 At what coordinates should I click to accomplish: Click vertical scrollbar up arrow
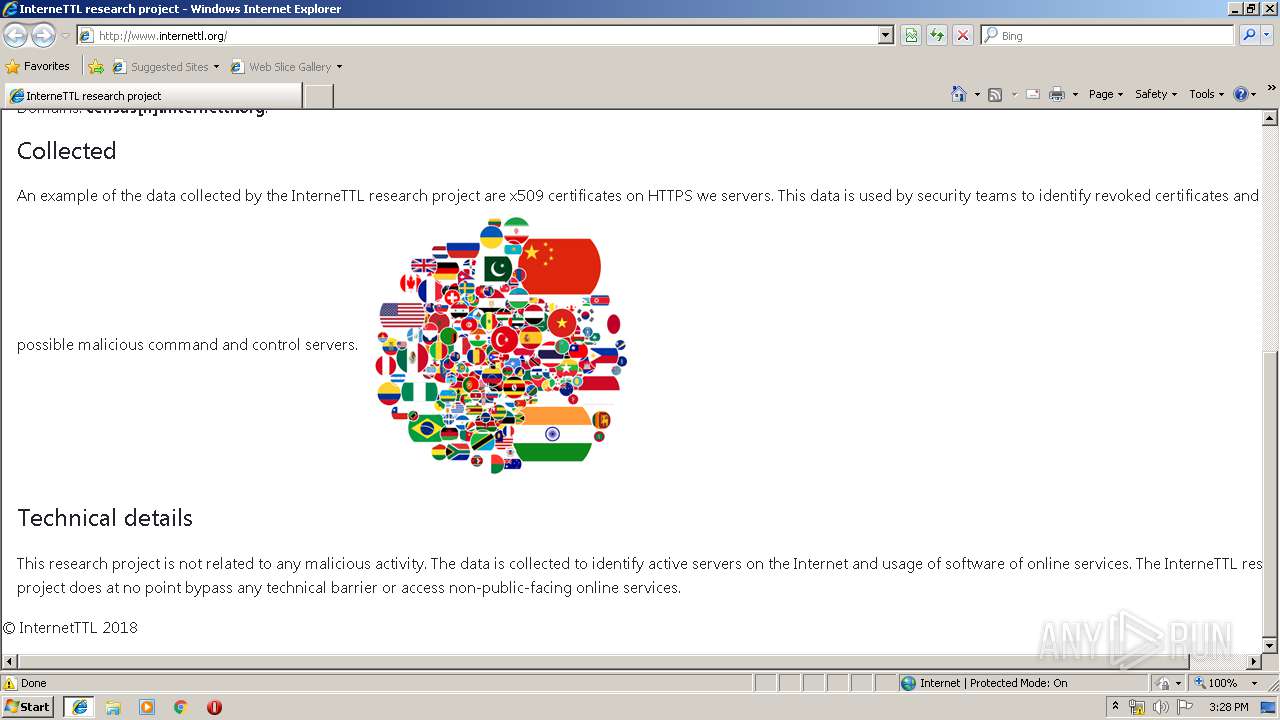click(1271, 119)
